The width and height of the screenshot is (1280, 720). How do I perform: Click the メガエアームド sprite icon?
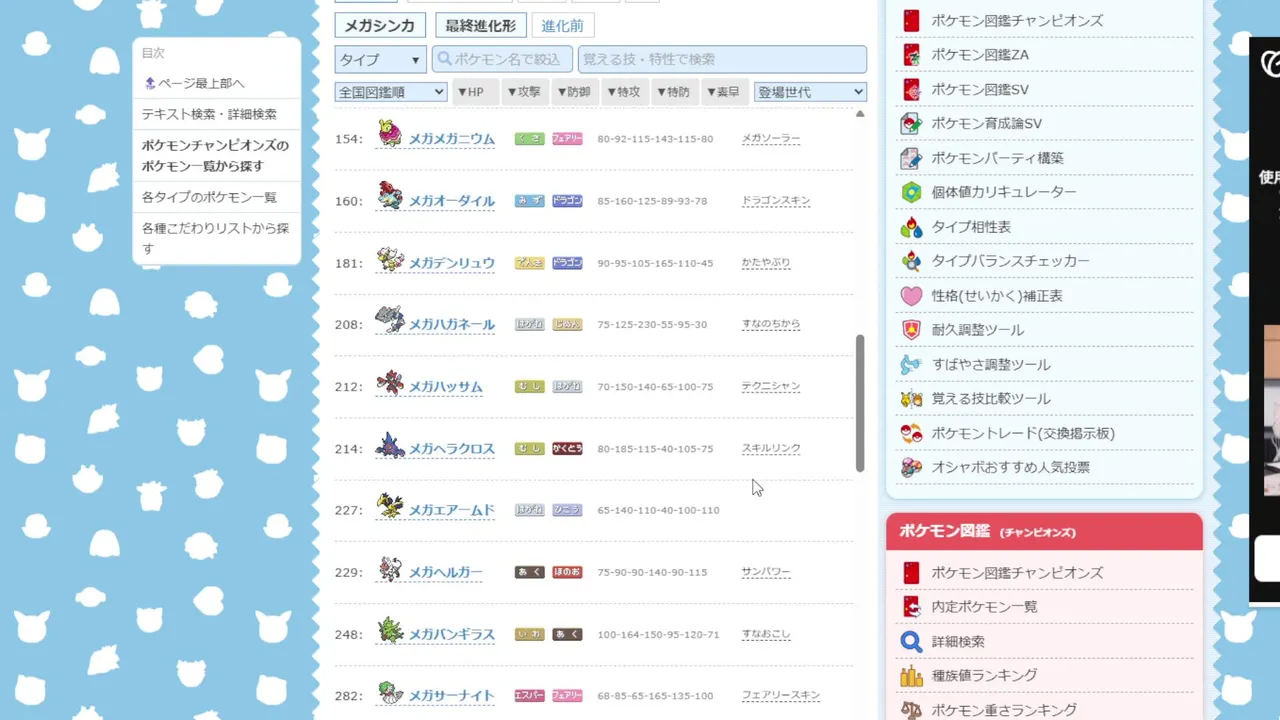click(390, 506)
